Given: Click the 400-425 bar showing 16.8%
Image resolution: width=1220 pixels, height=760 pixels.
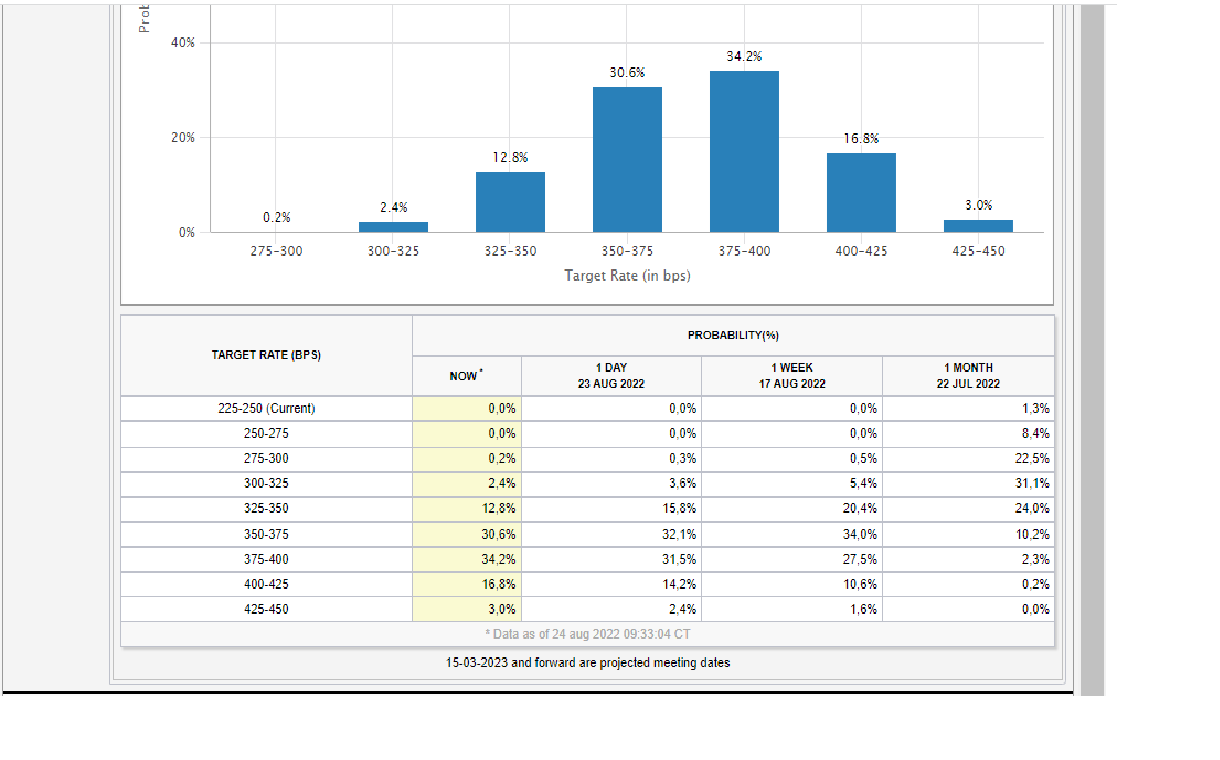Looking at the screenshot, I should tap(861, 192).
